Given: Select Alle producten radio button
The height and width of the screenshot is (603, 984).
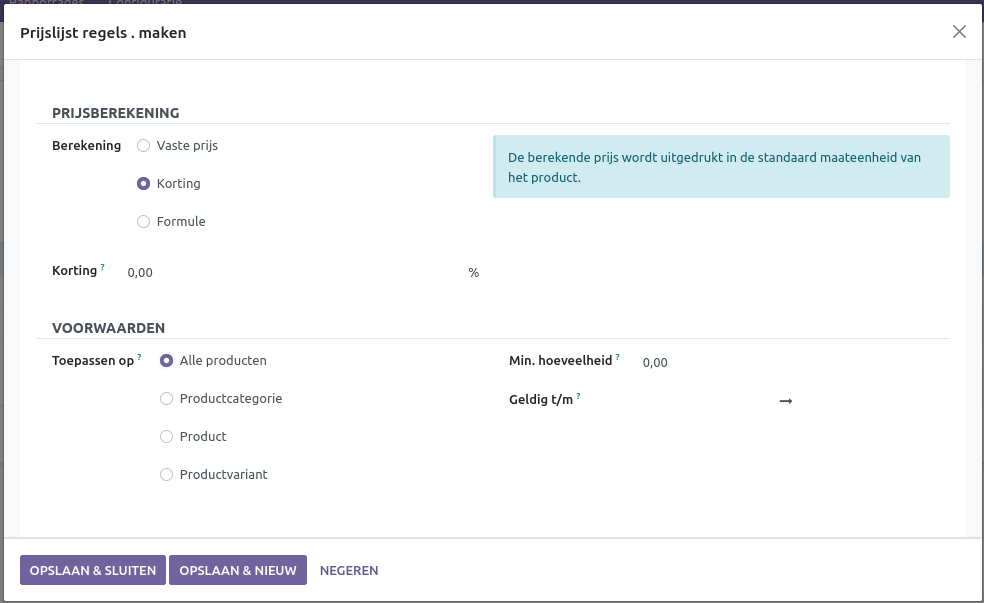Looking at the screenshot, I should (167, 361).
